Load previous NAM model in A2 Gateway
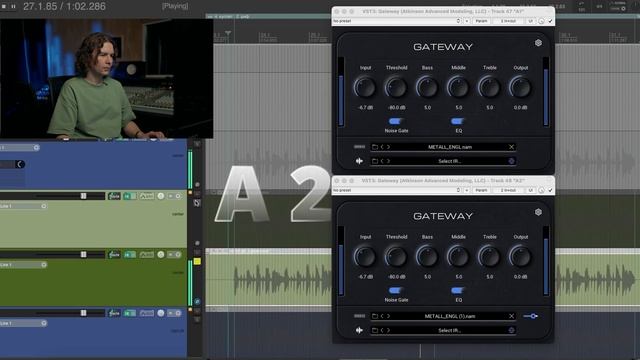Screen dimensions: 640x360 (382, 316)
